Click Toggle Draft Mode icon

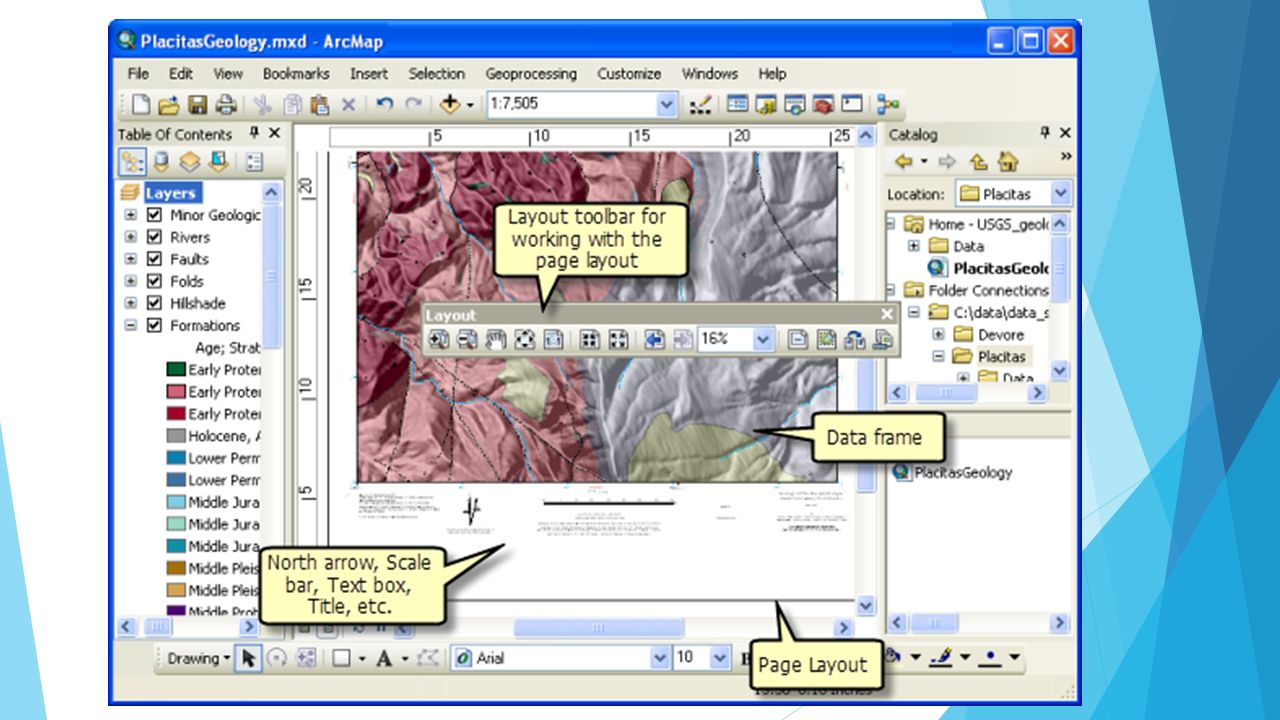797,340
